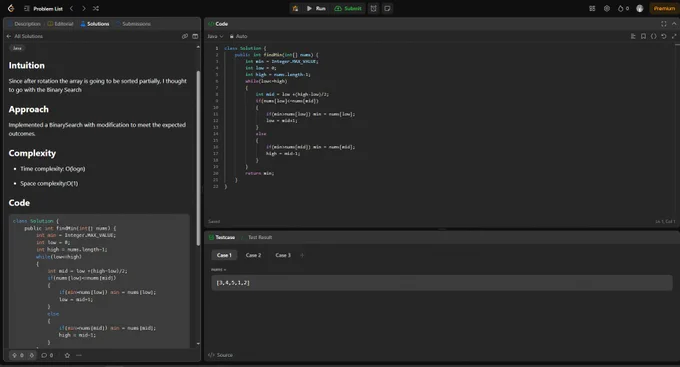Format the code with format icon
This screenshot has width=680, height=367.
click(x=633, y=36)
